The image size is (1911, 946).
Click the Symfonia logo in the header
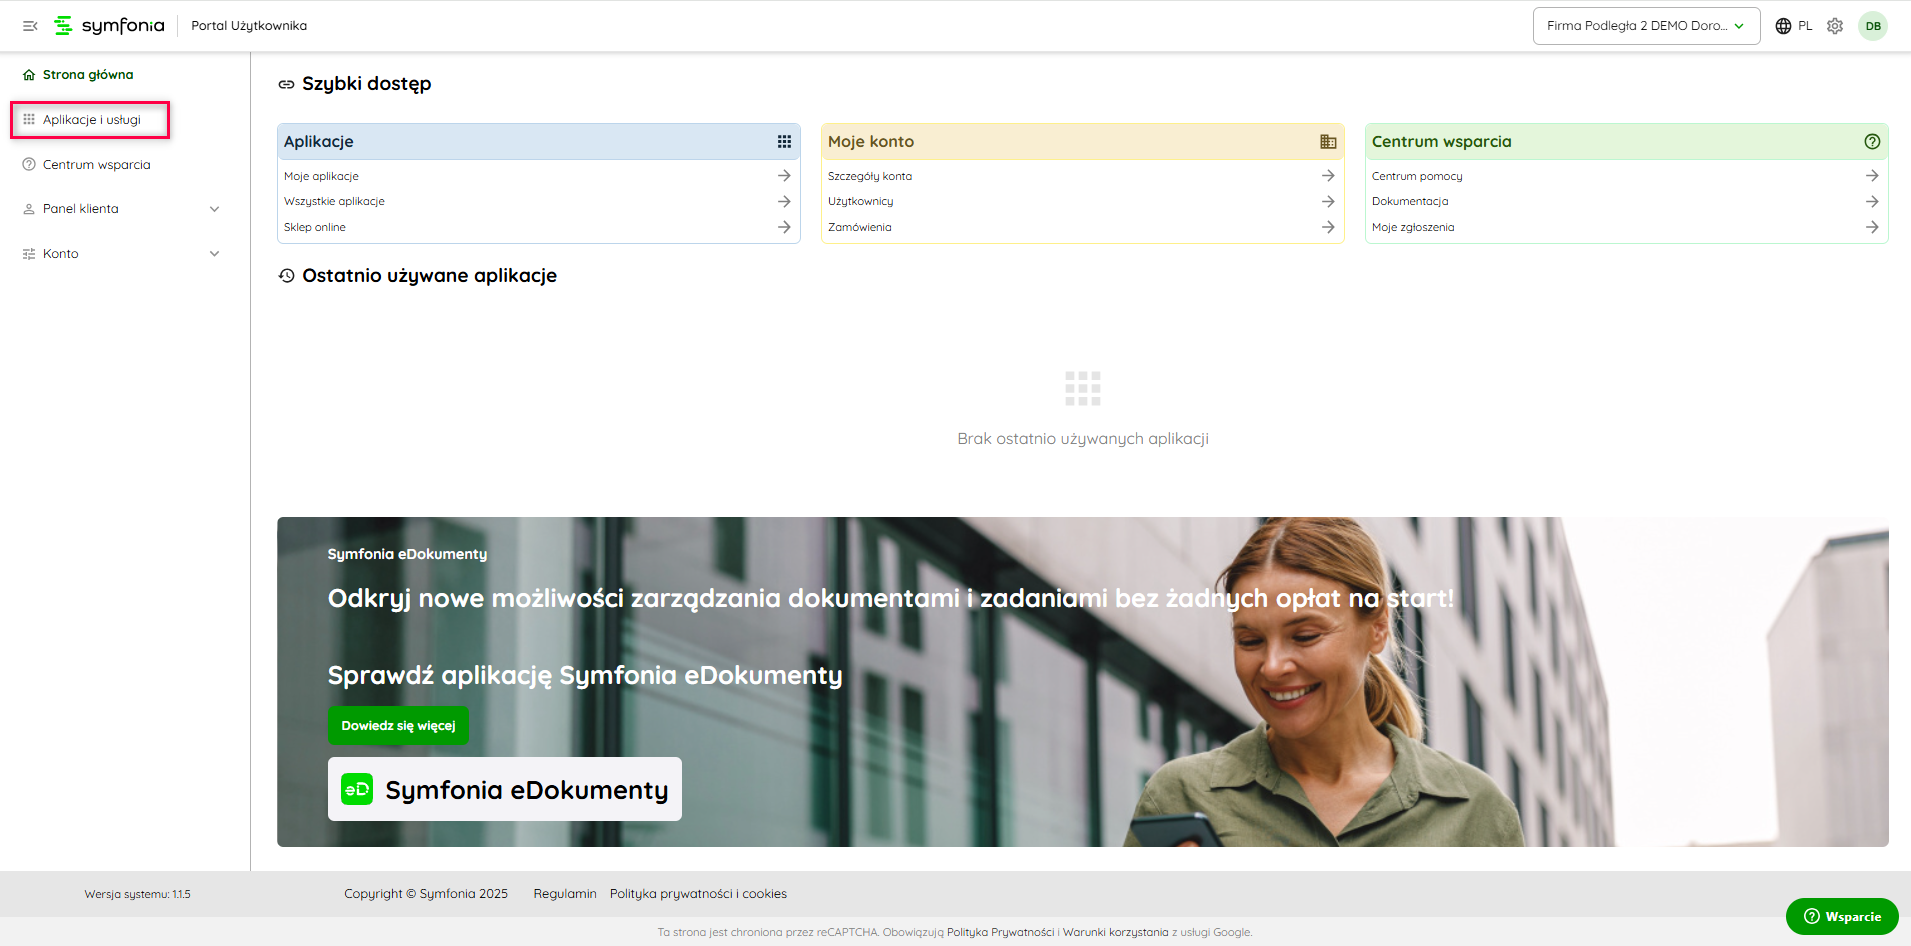pos(109,26)
